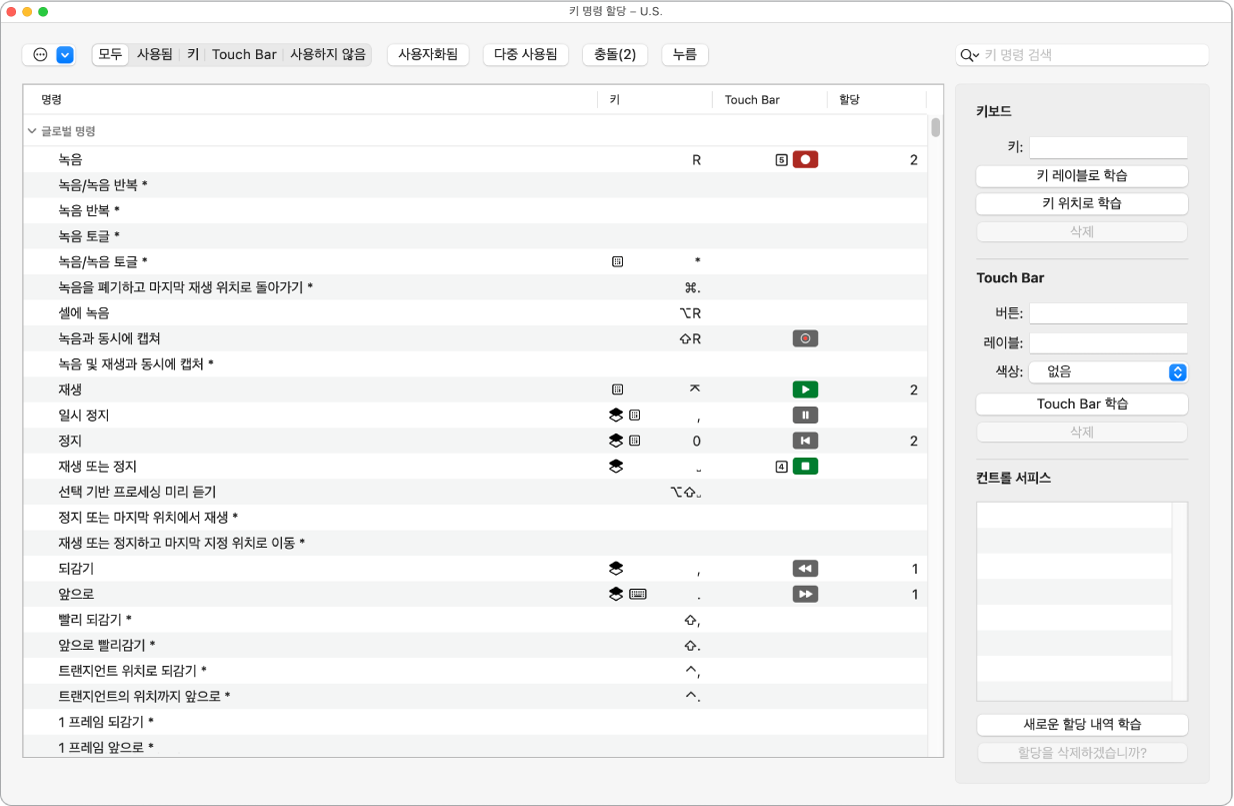The width and height of the screenshot is (1234, 806).
Task: Open the 색상 dropdown set to 없음
Action: tap(1109, 371)
